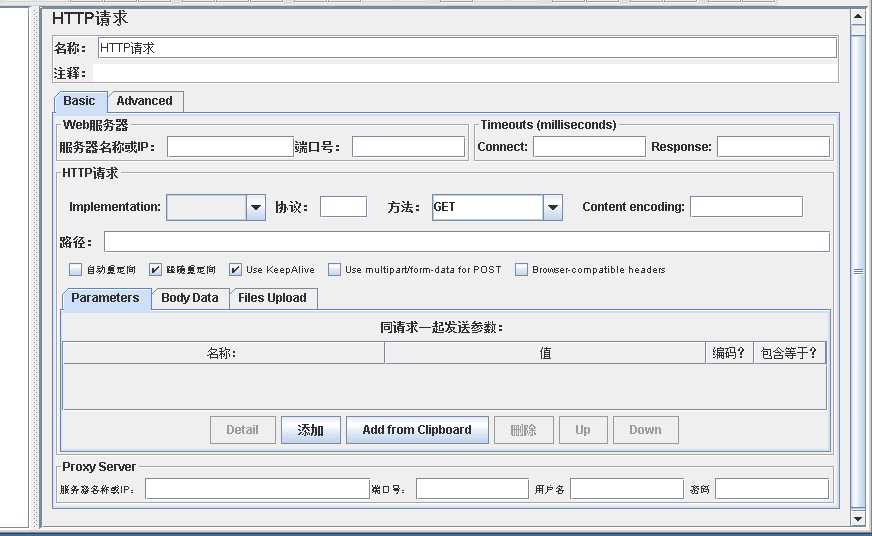Open the Implementation dropdown

coord(255,207)
